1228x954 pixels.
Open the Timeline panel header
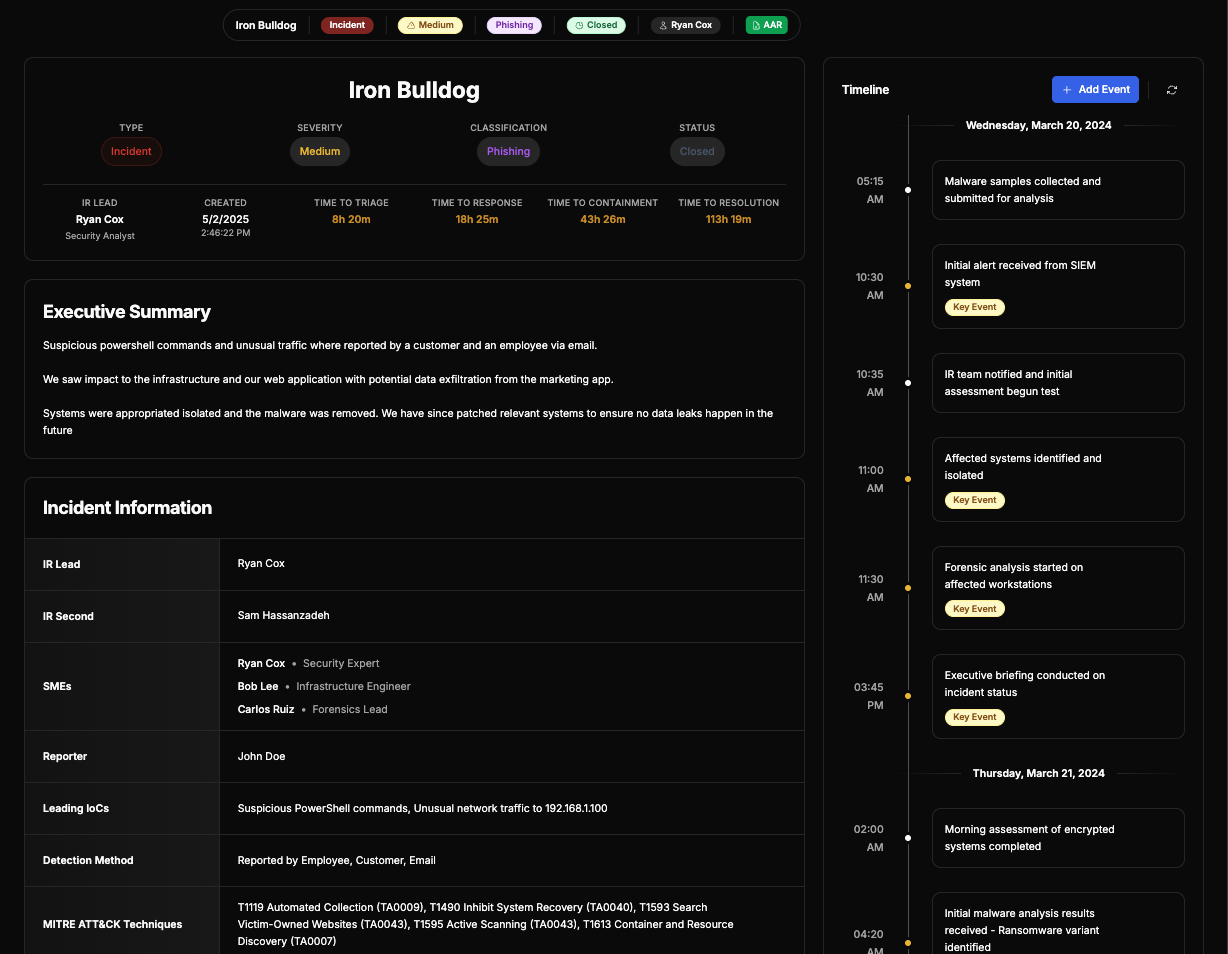point(865,90)
